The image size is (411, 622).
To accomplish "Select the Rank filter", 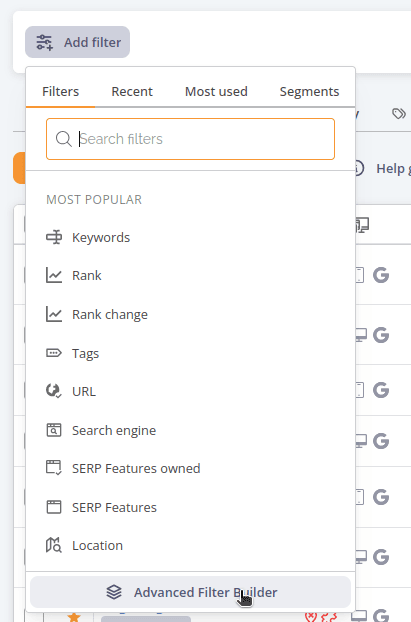I will pos(190,275).
